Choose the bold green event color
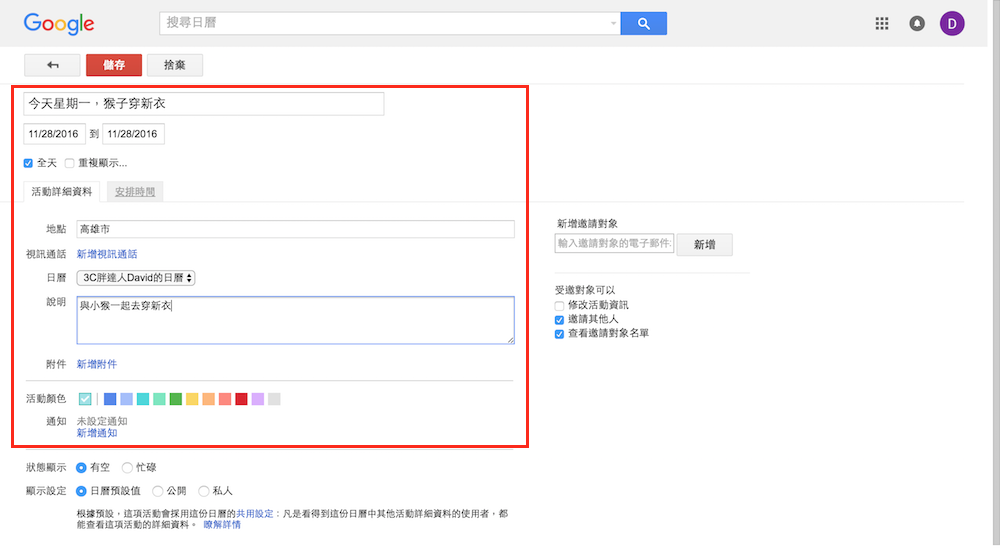The image size is (1000, 549). tap(176, 399)
